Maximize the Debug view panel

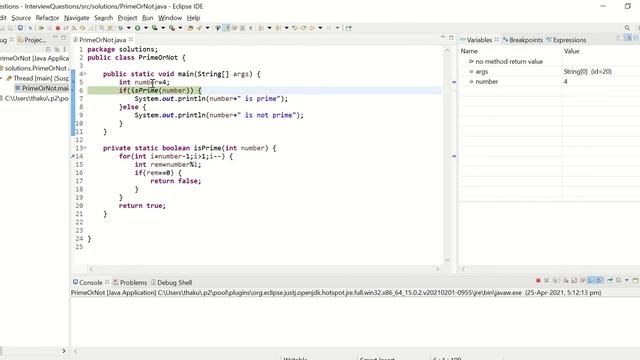(63, 38)
